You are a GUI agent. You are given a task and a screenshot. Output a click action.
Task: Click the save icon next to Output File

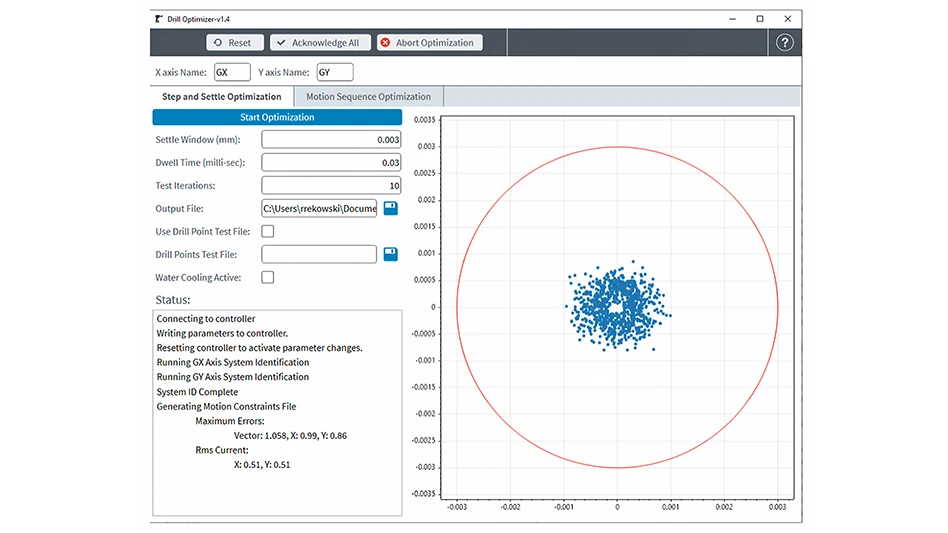click(x=390, y=208)
